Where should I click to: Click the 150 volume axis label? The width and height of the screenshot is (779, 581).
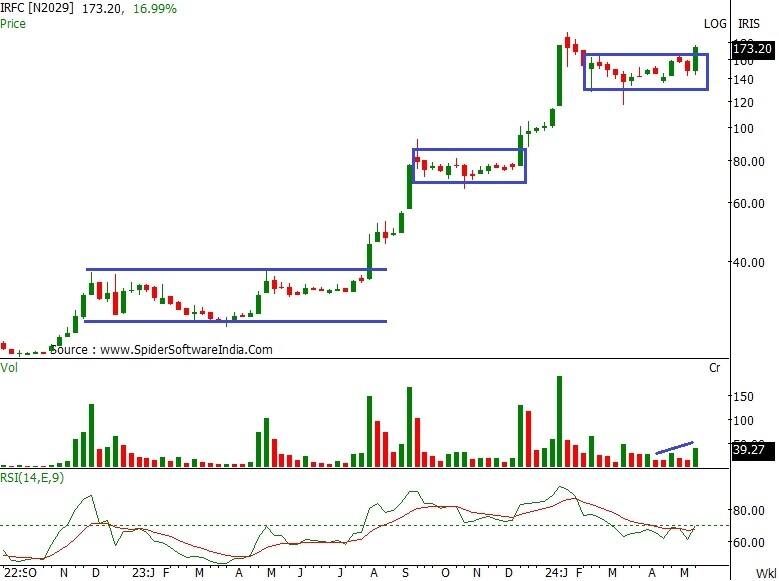(x=744, y=397)
